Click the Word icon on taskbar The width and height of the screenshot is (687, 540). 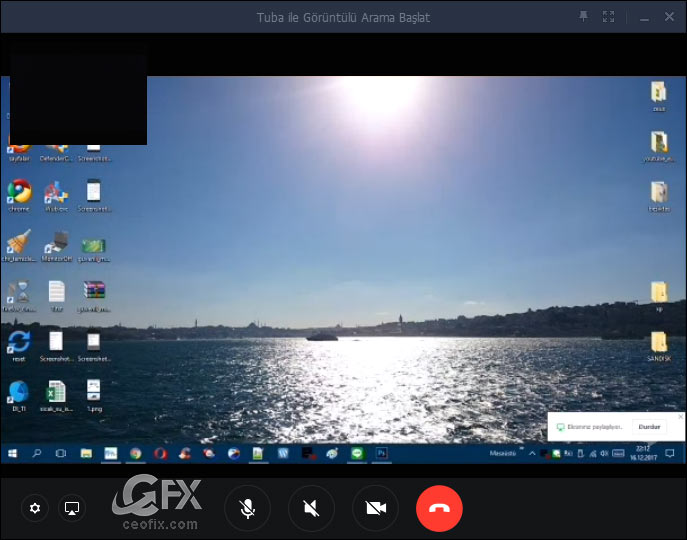283,453
